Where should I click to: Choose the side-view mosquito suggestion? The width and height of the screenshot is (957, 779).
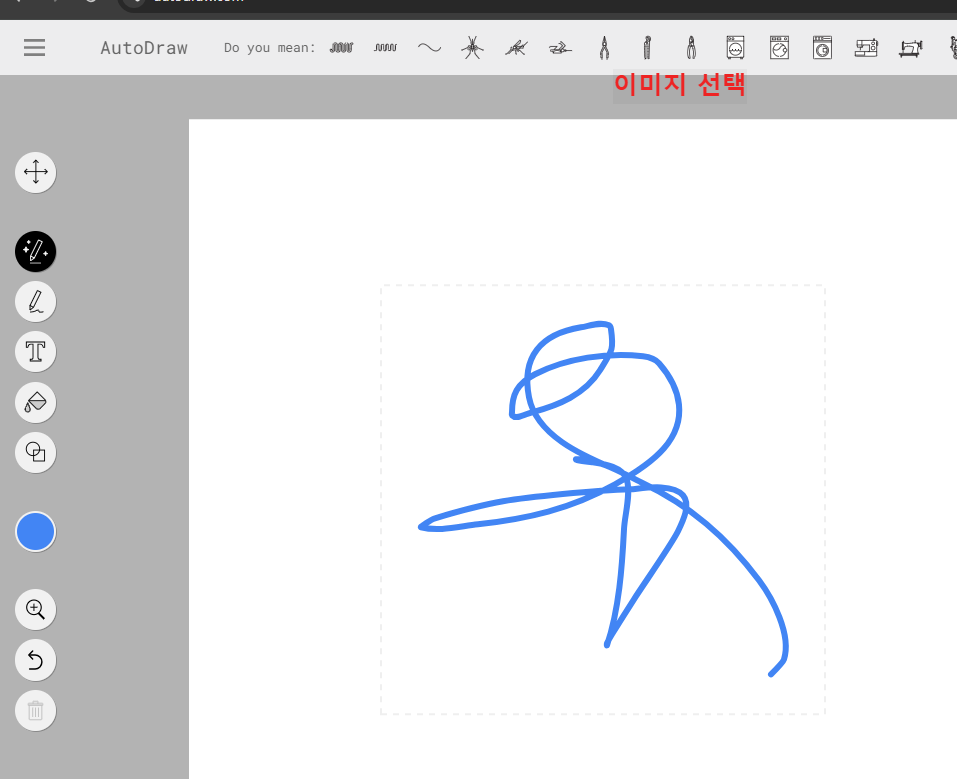click(x=516, y=48)
